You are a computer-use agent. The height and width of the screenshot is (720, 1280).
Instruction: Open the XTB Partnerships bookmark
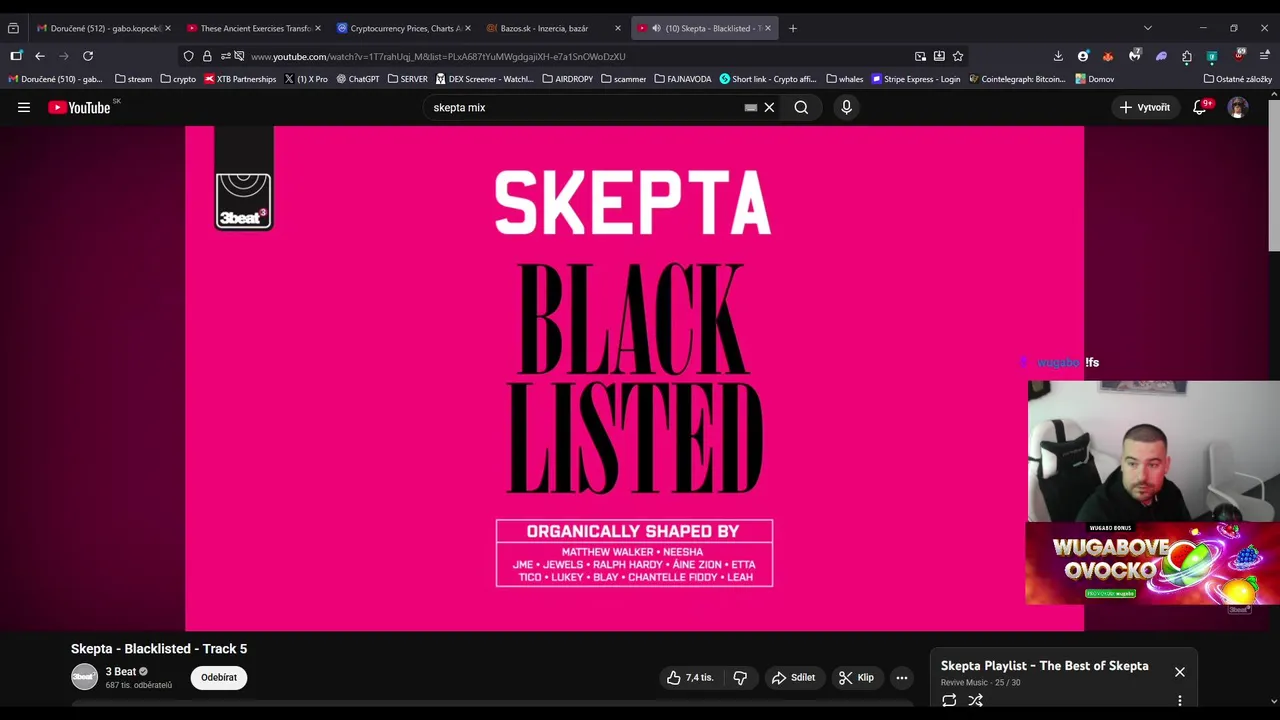(240, 79)
